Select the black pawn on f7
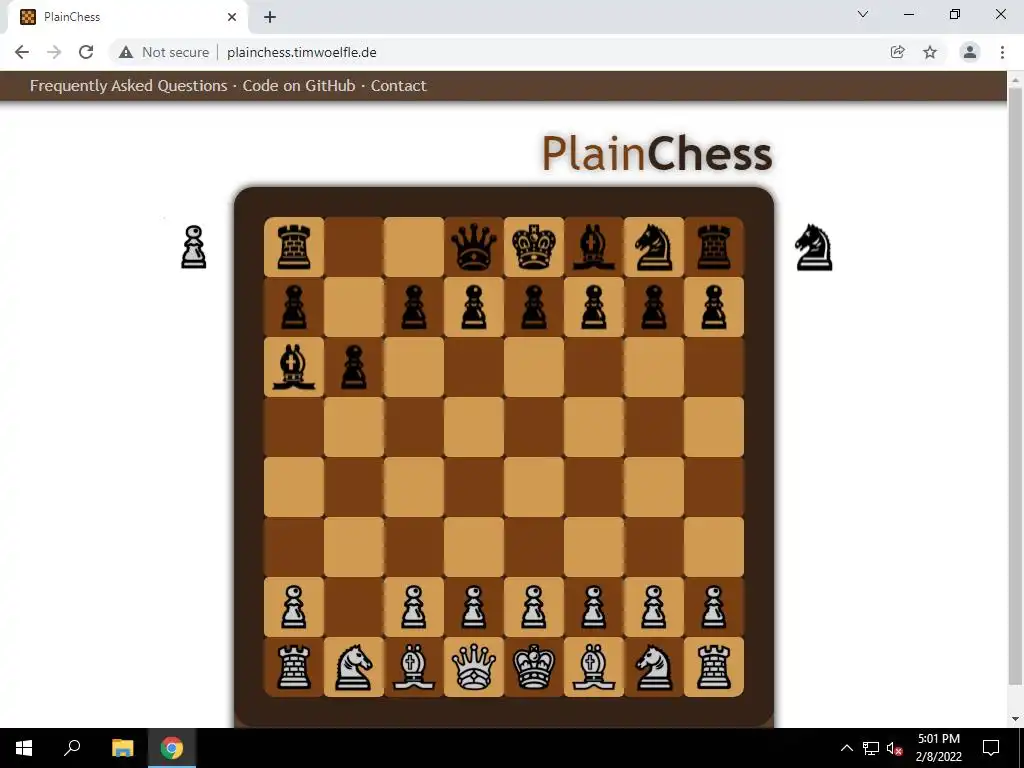Image resolution: width=1024 pixels, height=768 pixels. pos(594,307)
